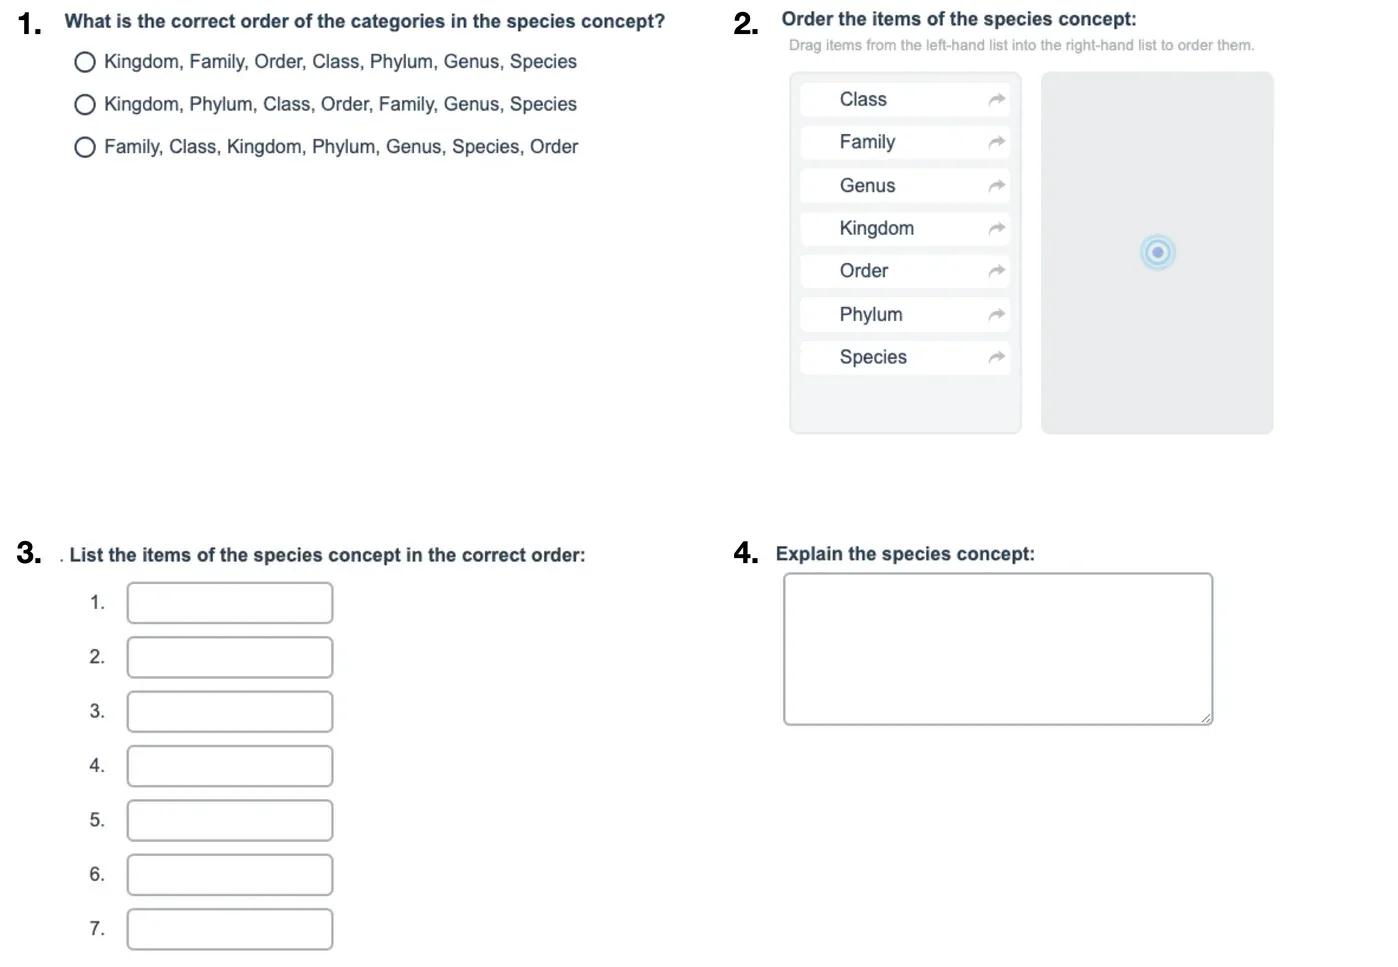Click the move arrow beside Order
Image resolution: width=1398 pixels, height=967 pixels.
coord(996,271)
